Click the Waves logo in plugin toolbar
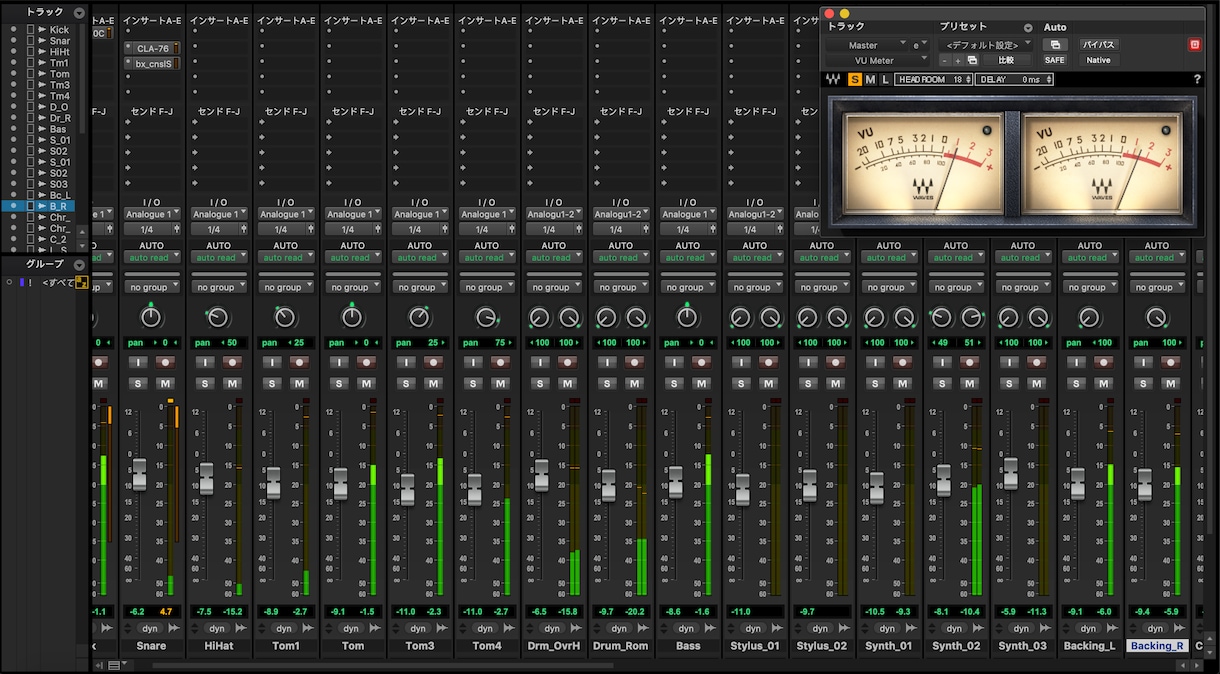Image resolution: width=1220 pixels, height=674 pixels. click(x=834, y=79)
